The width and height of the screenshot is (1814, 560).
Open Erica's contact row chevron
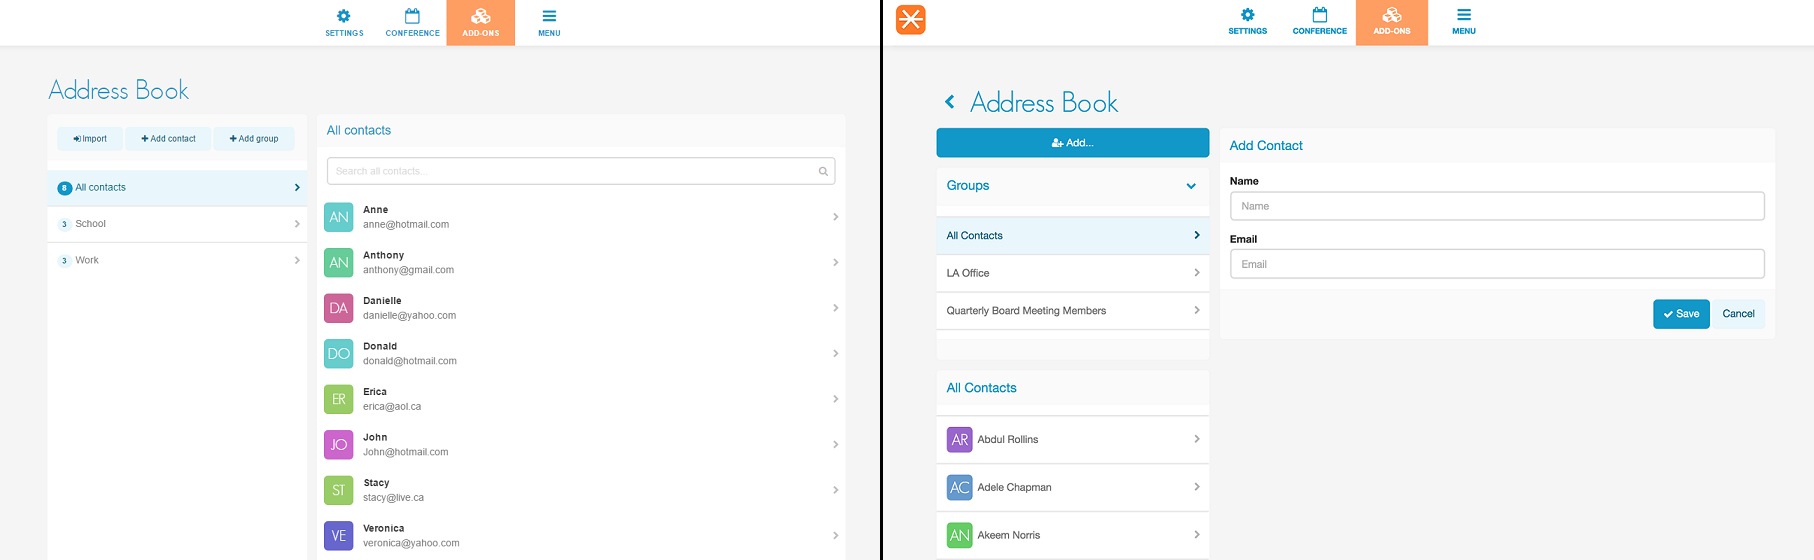[835, 399]
